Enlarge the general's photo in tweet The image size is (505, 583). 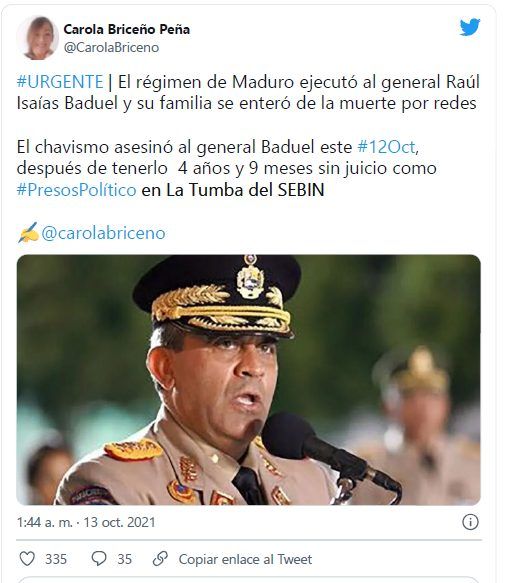point(248,380)
